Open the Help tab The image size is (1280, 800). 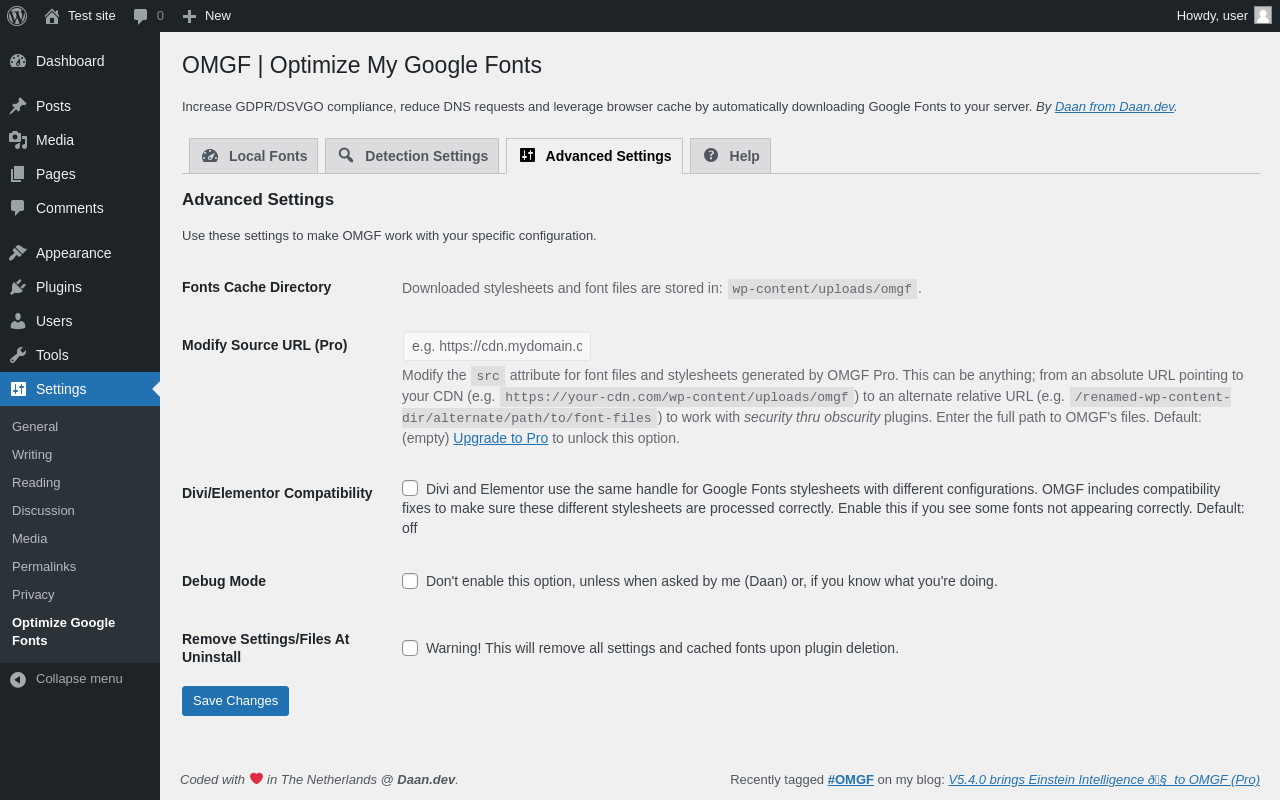point(730,156)
